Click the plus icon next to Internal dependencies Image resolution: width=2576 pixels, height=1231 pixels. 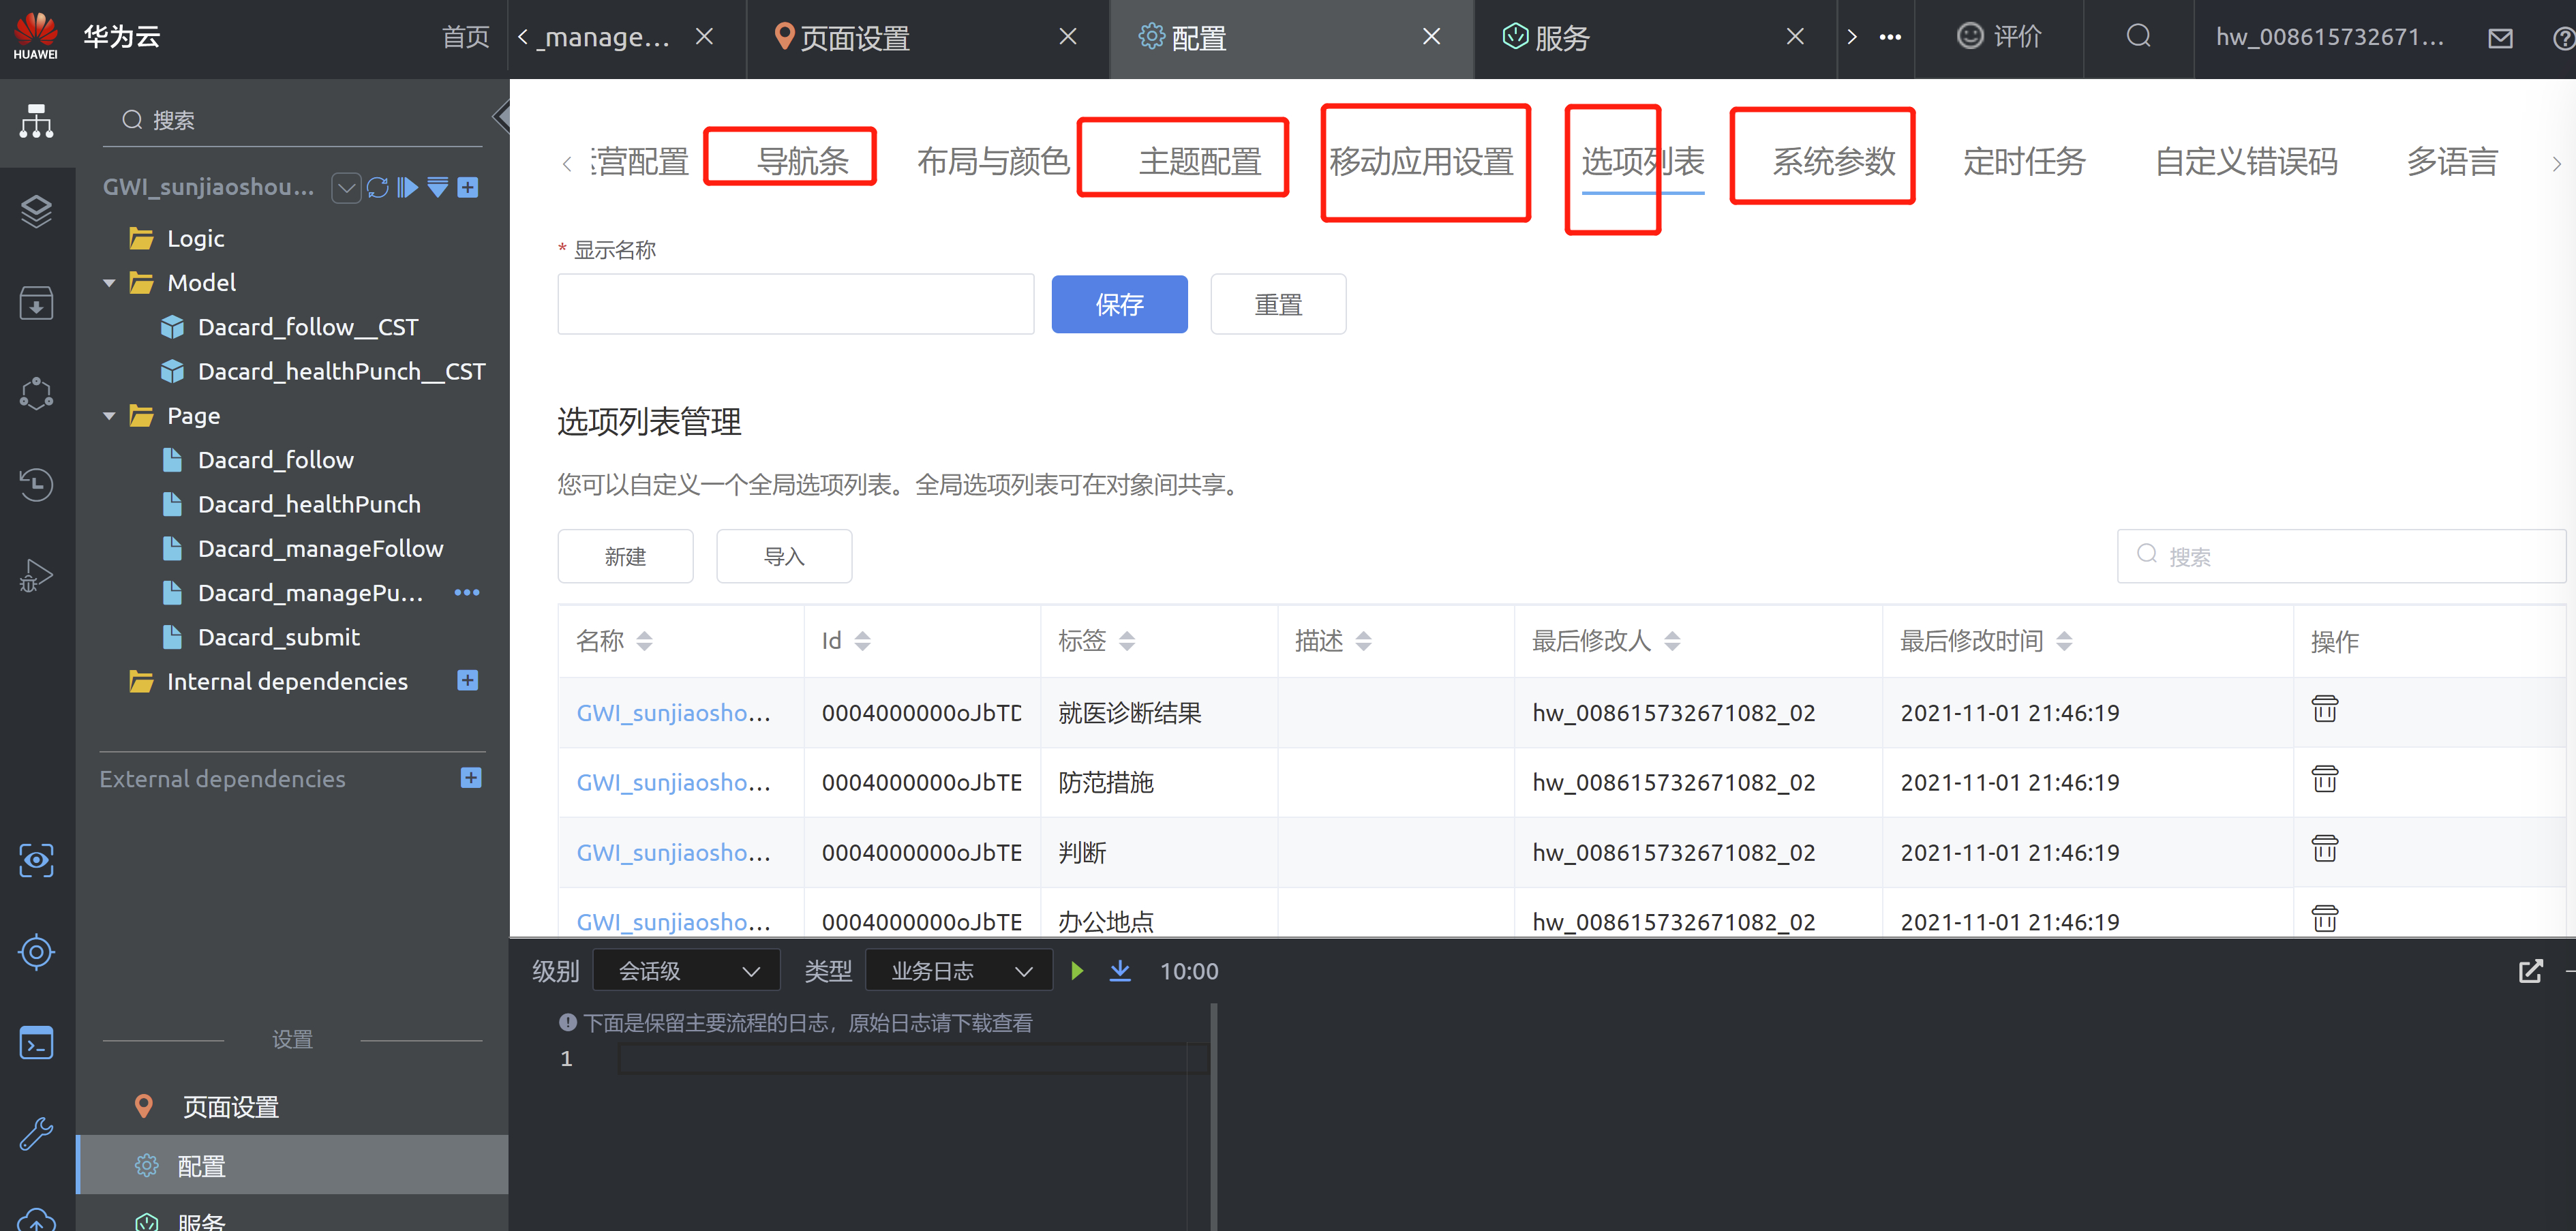point(467,680)
